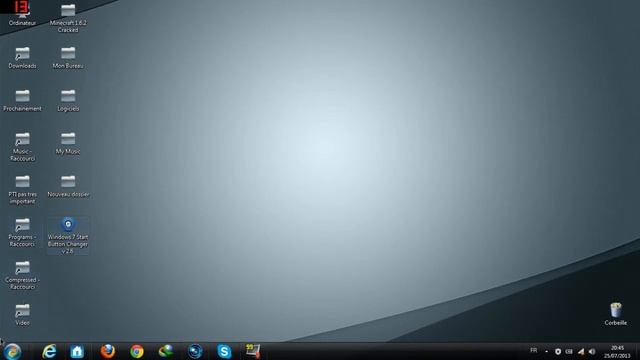This screenshot has height=360, width=640.
Task: Click the Show desktop strip
Action: click(x=637, y=351)
